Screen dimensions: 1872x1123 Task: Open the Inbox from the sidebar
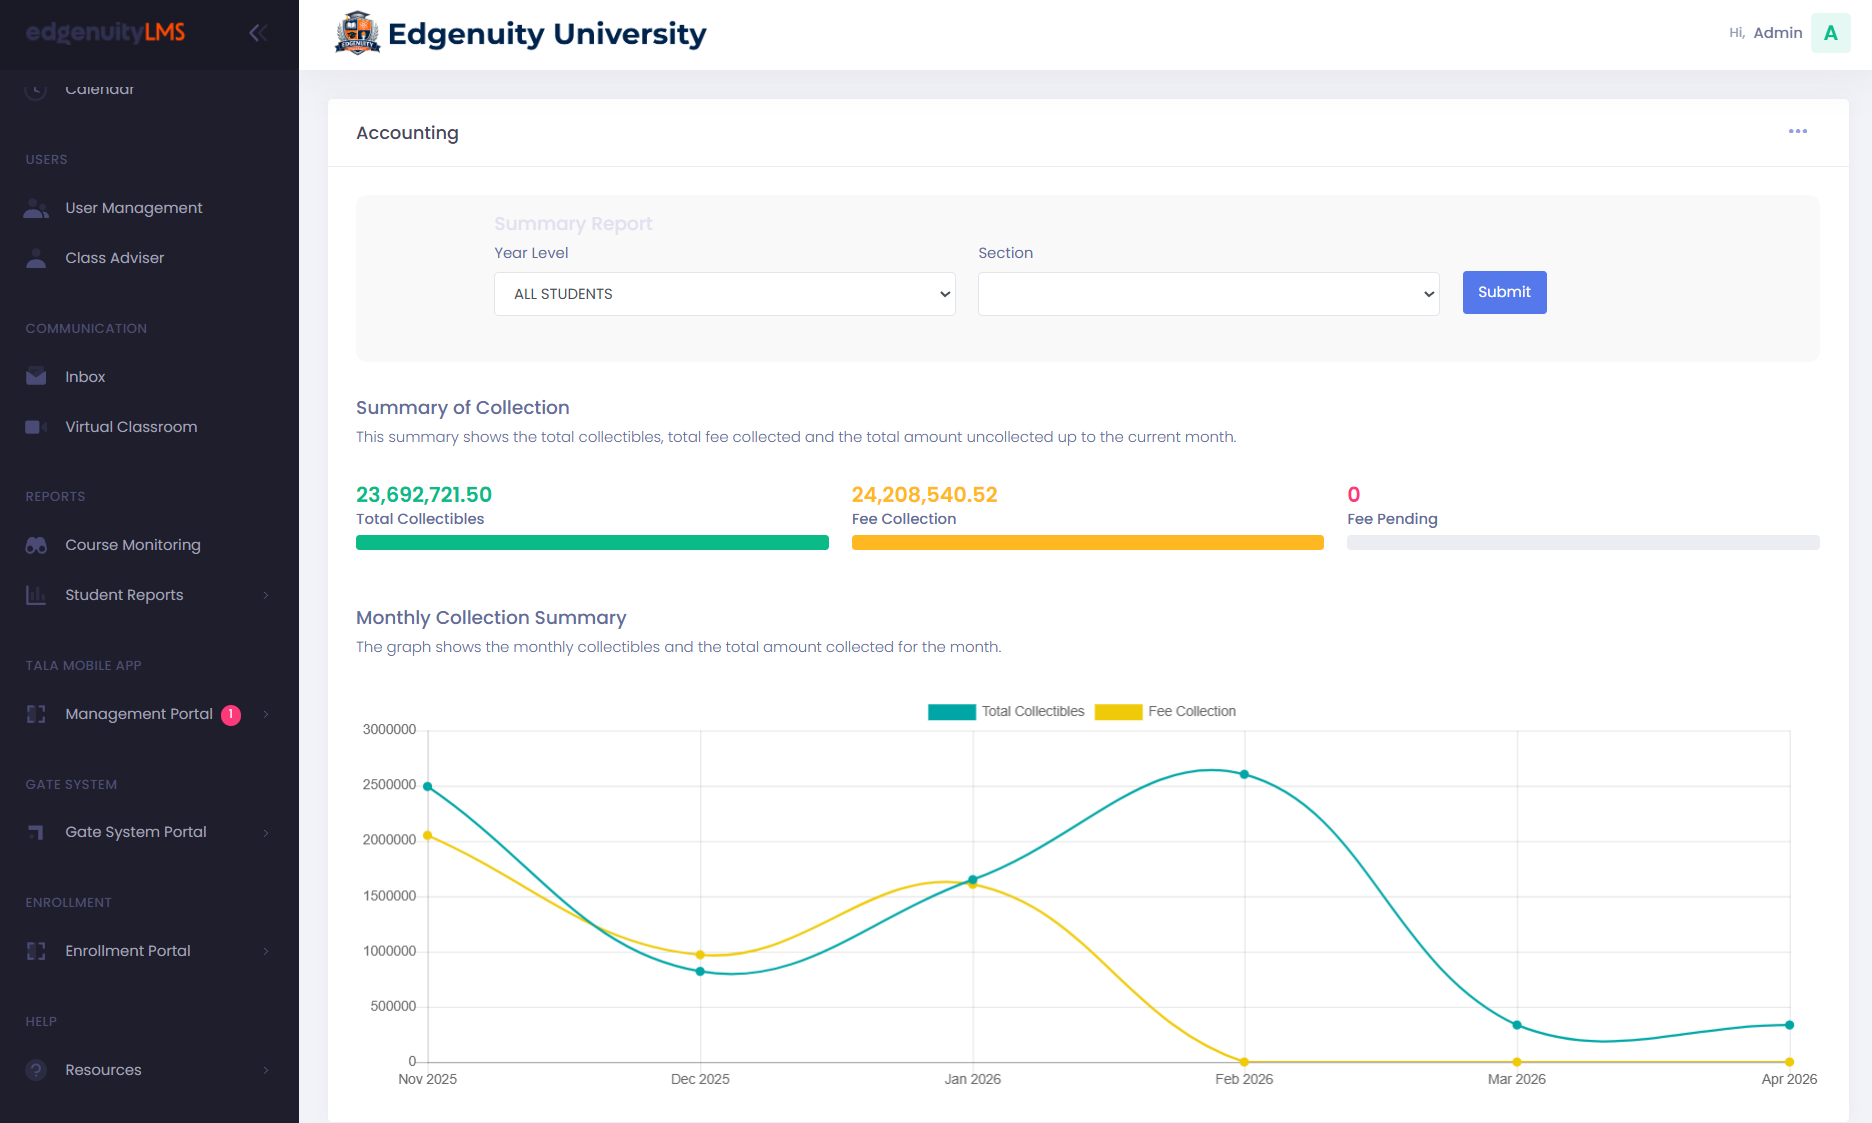coord(85,376)
